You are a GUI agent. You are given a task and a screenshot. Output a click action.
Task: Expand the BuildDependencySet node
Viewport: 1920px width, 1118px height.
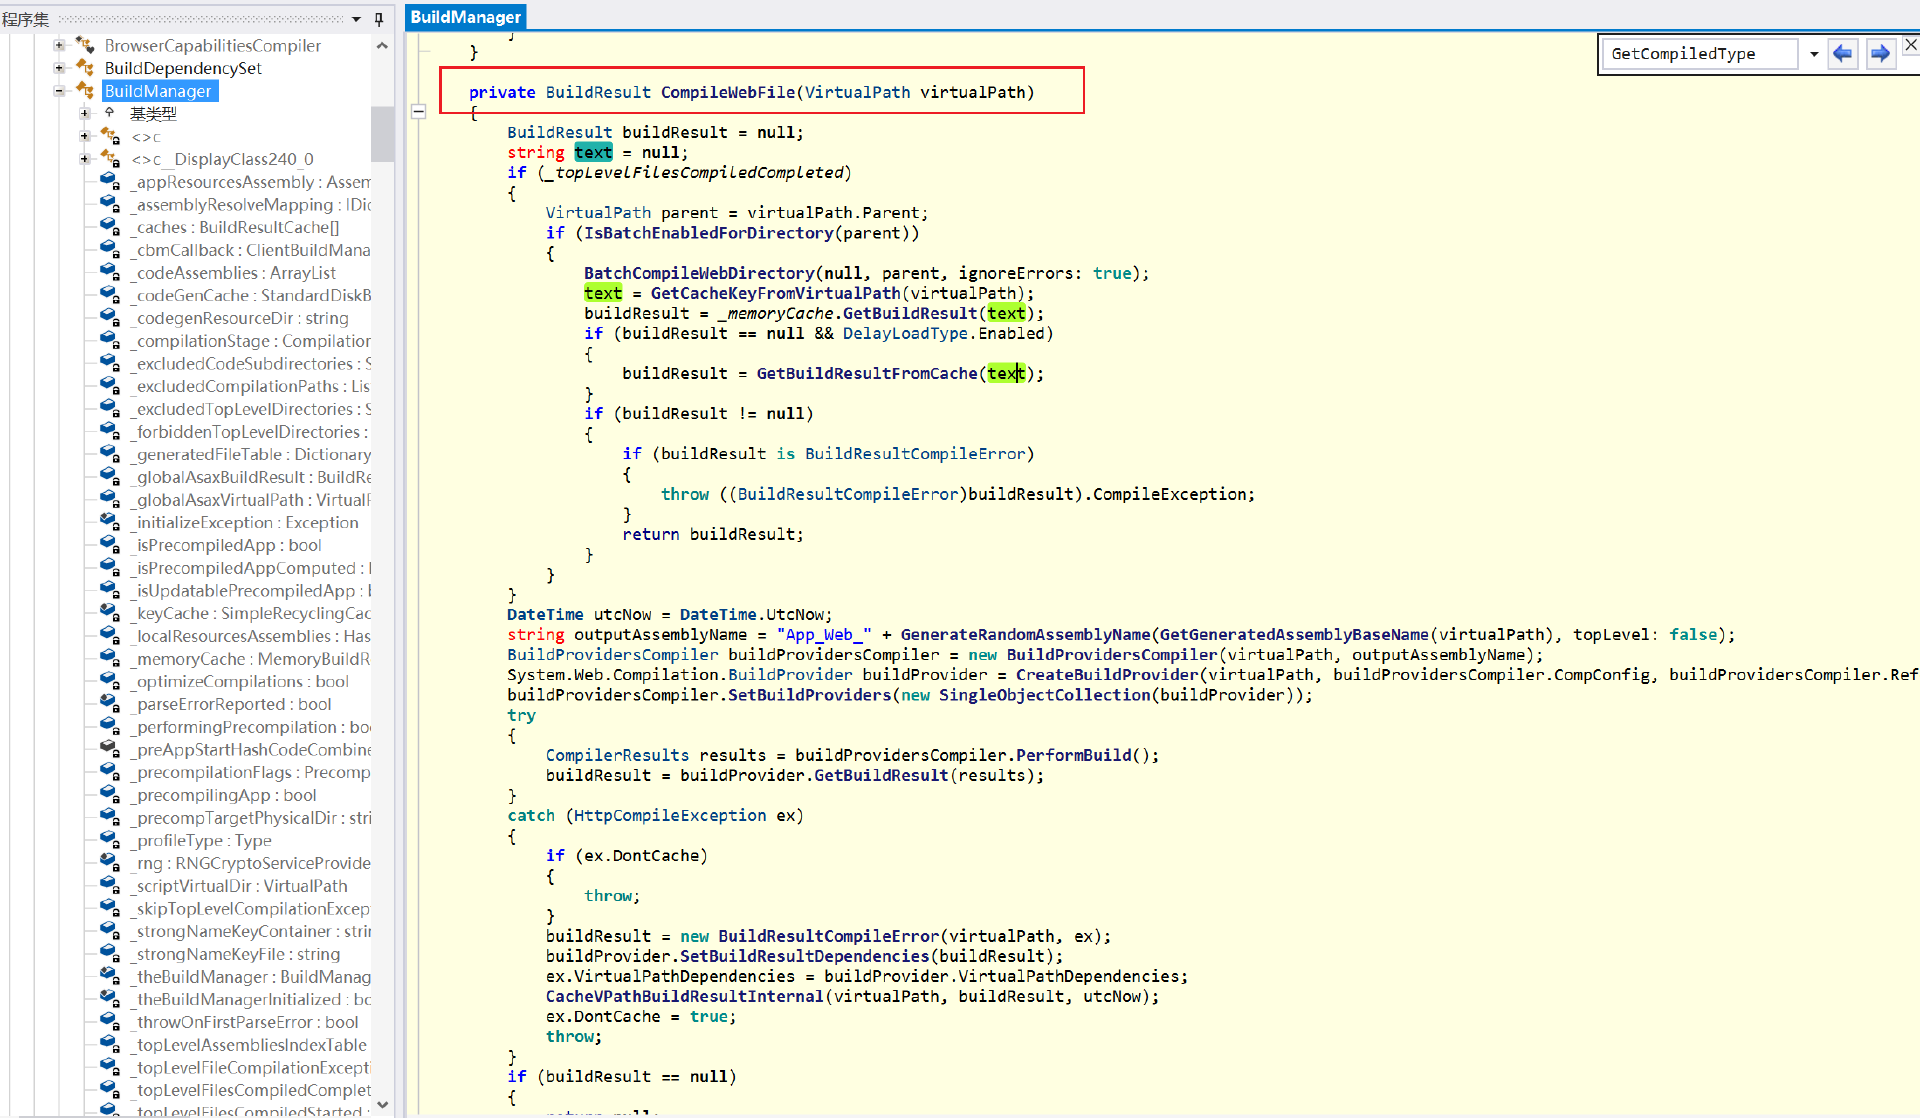coord(59,68)
